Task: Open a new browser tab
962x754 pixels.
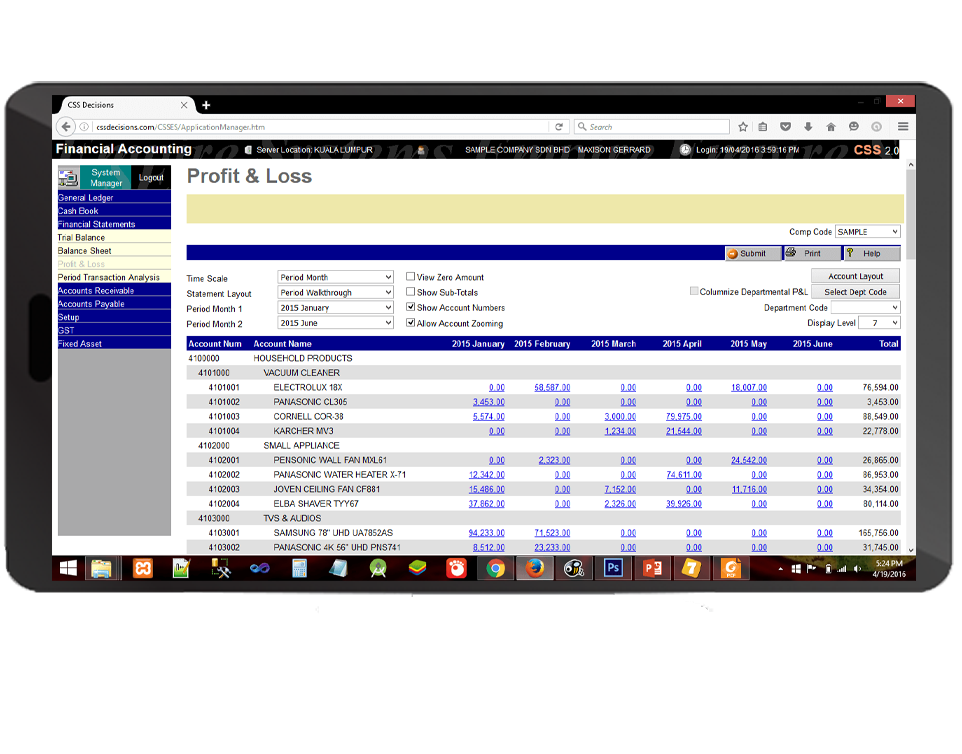Action: tap(206, 106)
